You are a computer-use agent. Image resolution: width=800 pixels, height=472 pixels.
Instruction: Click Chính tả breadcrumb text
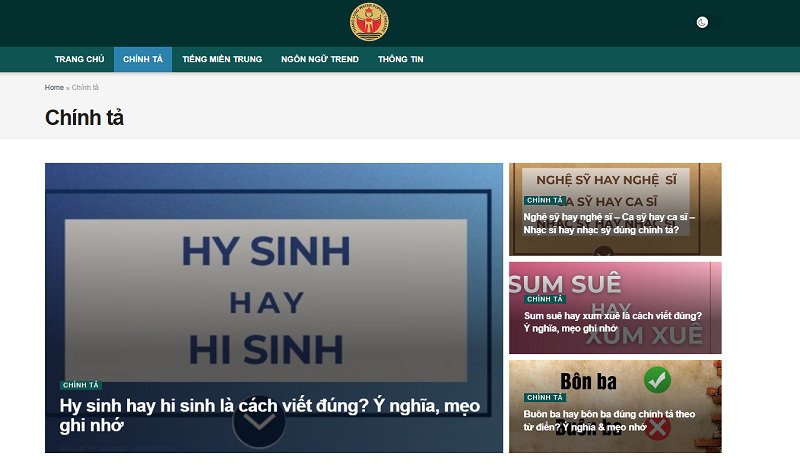(84, 88)
